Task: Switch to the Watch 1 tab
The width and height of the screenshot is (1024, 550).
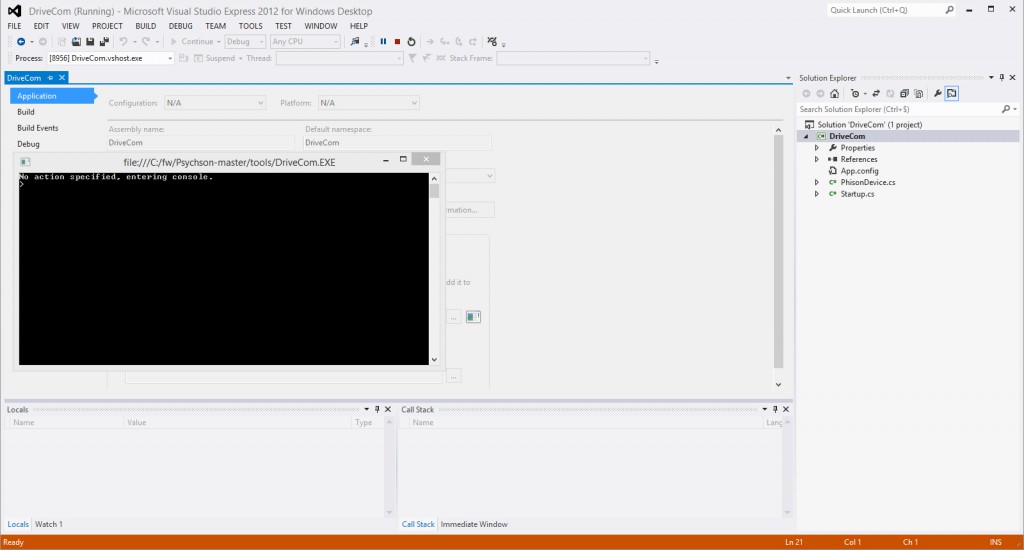Action: coord(49,525)
